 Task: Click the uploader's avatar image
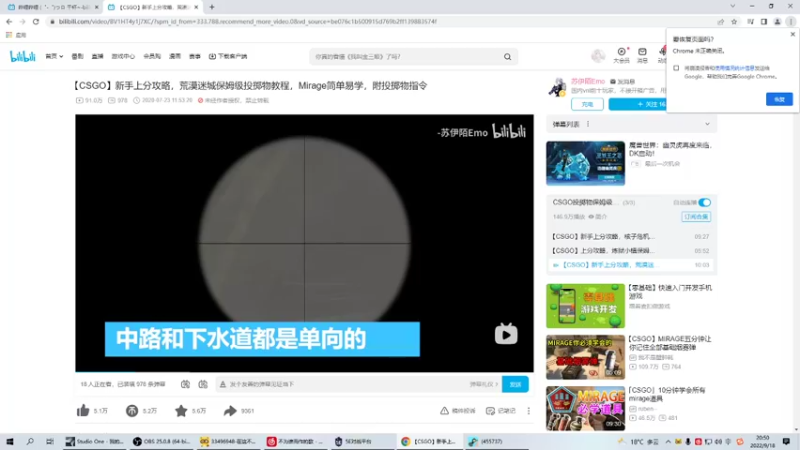point(557,87)
